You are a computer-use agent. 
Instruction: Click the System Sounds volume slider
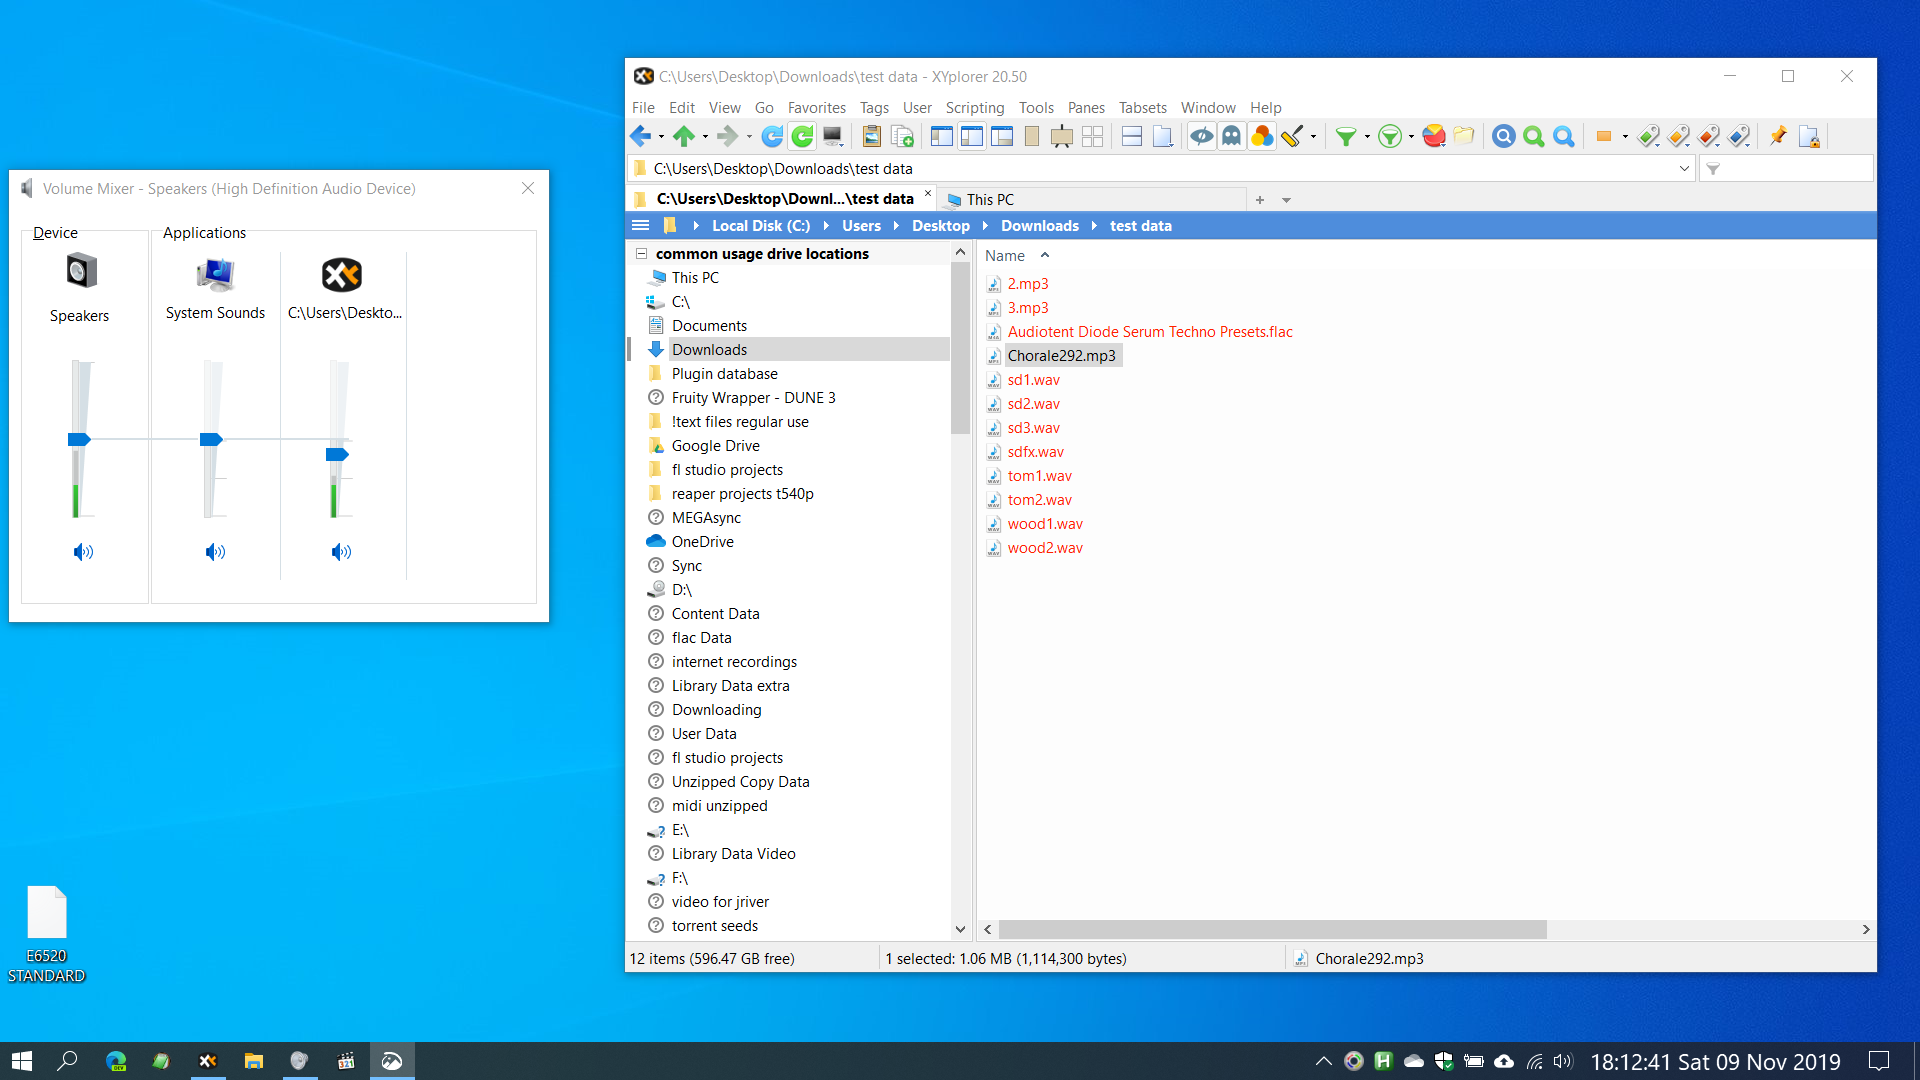[211, 440]
